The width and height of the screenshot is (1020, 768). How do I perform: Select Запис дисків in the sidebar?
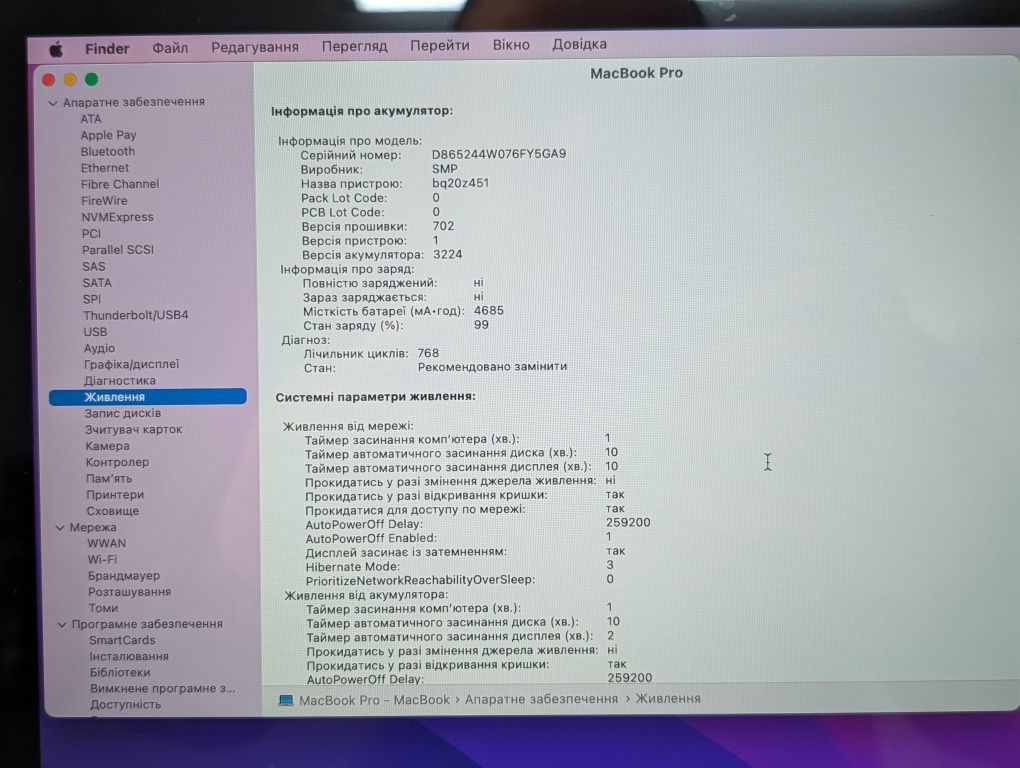point(123,414)
